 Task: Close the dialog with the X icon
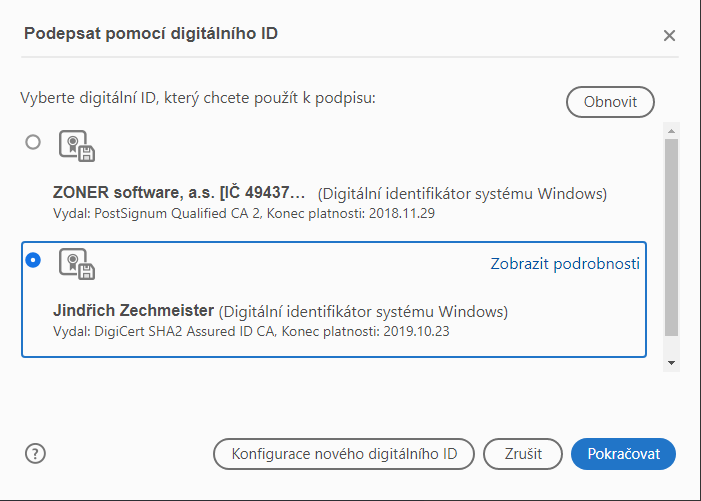(669, 35)
